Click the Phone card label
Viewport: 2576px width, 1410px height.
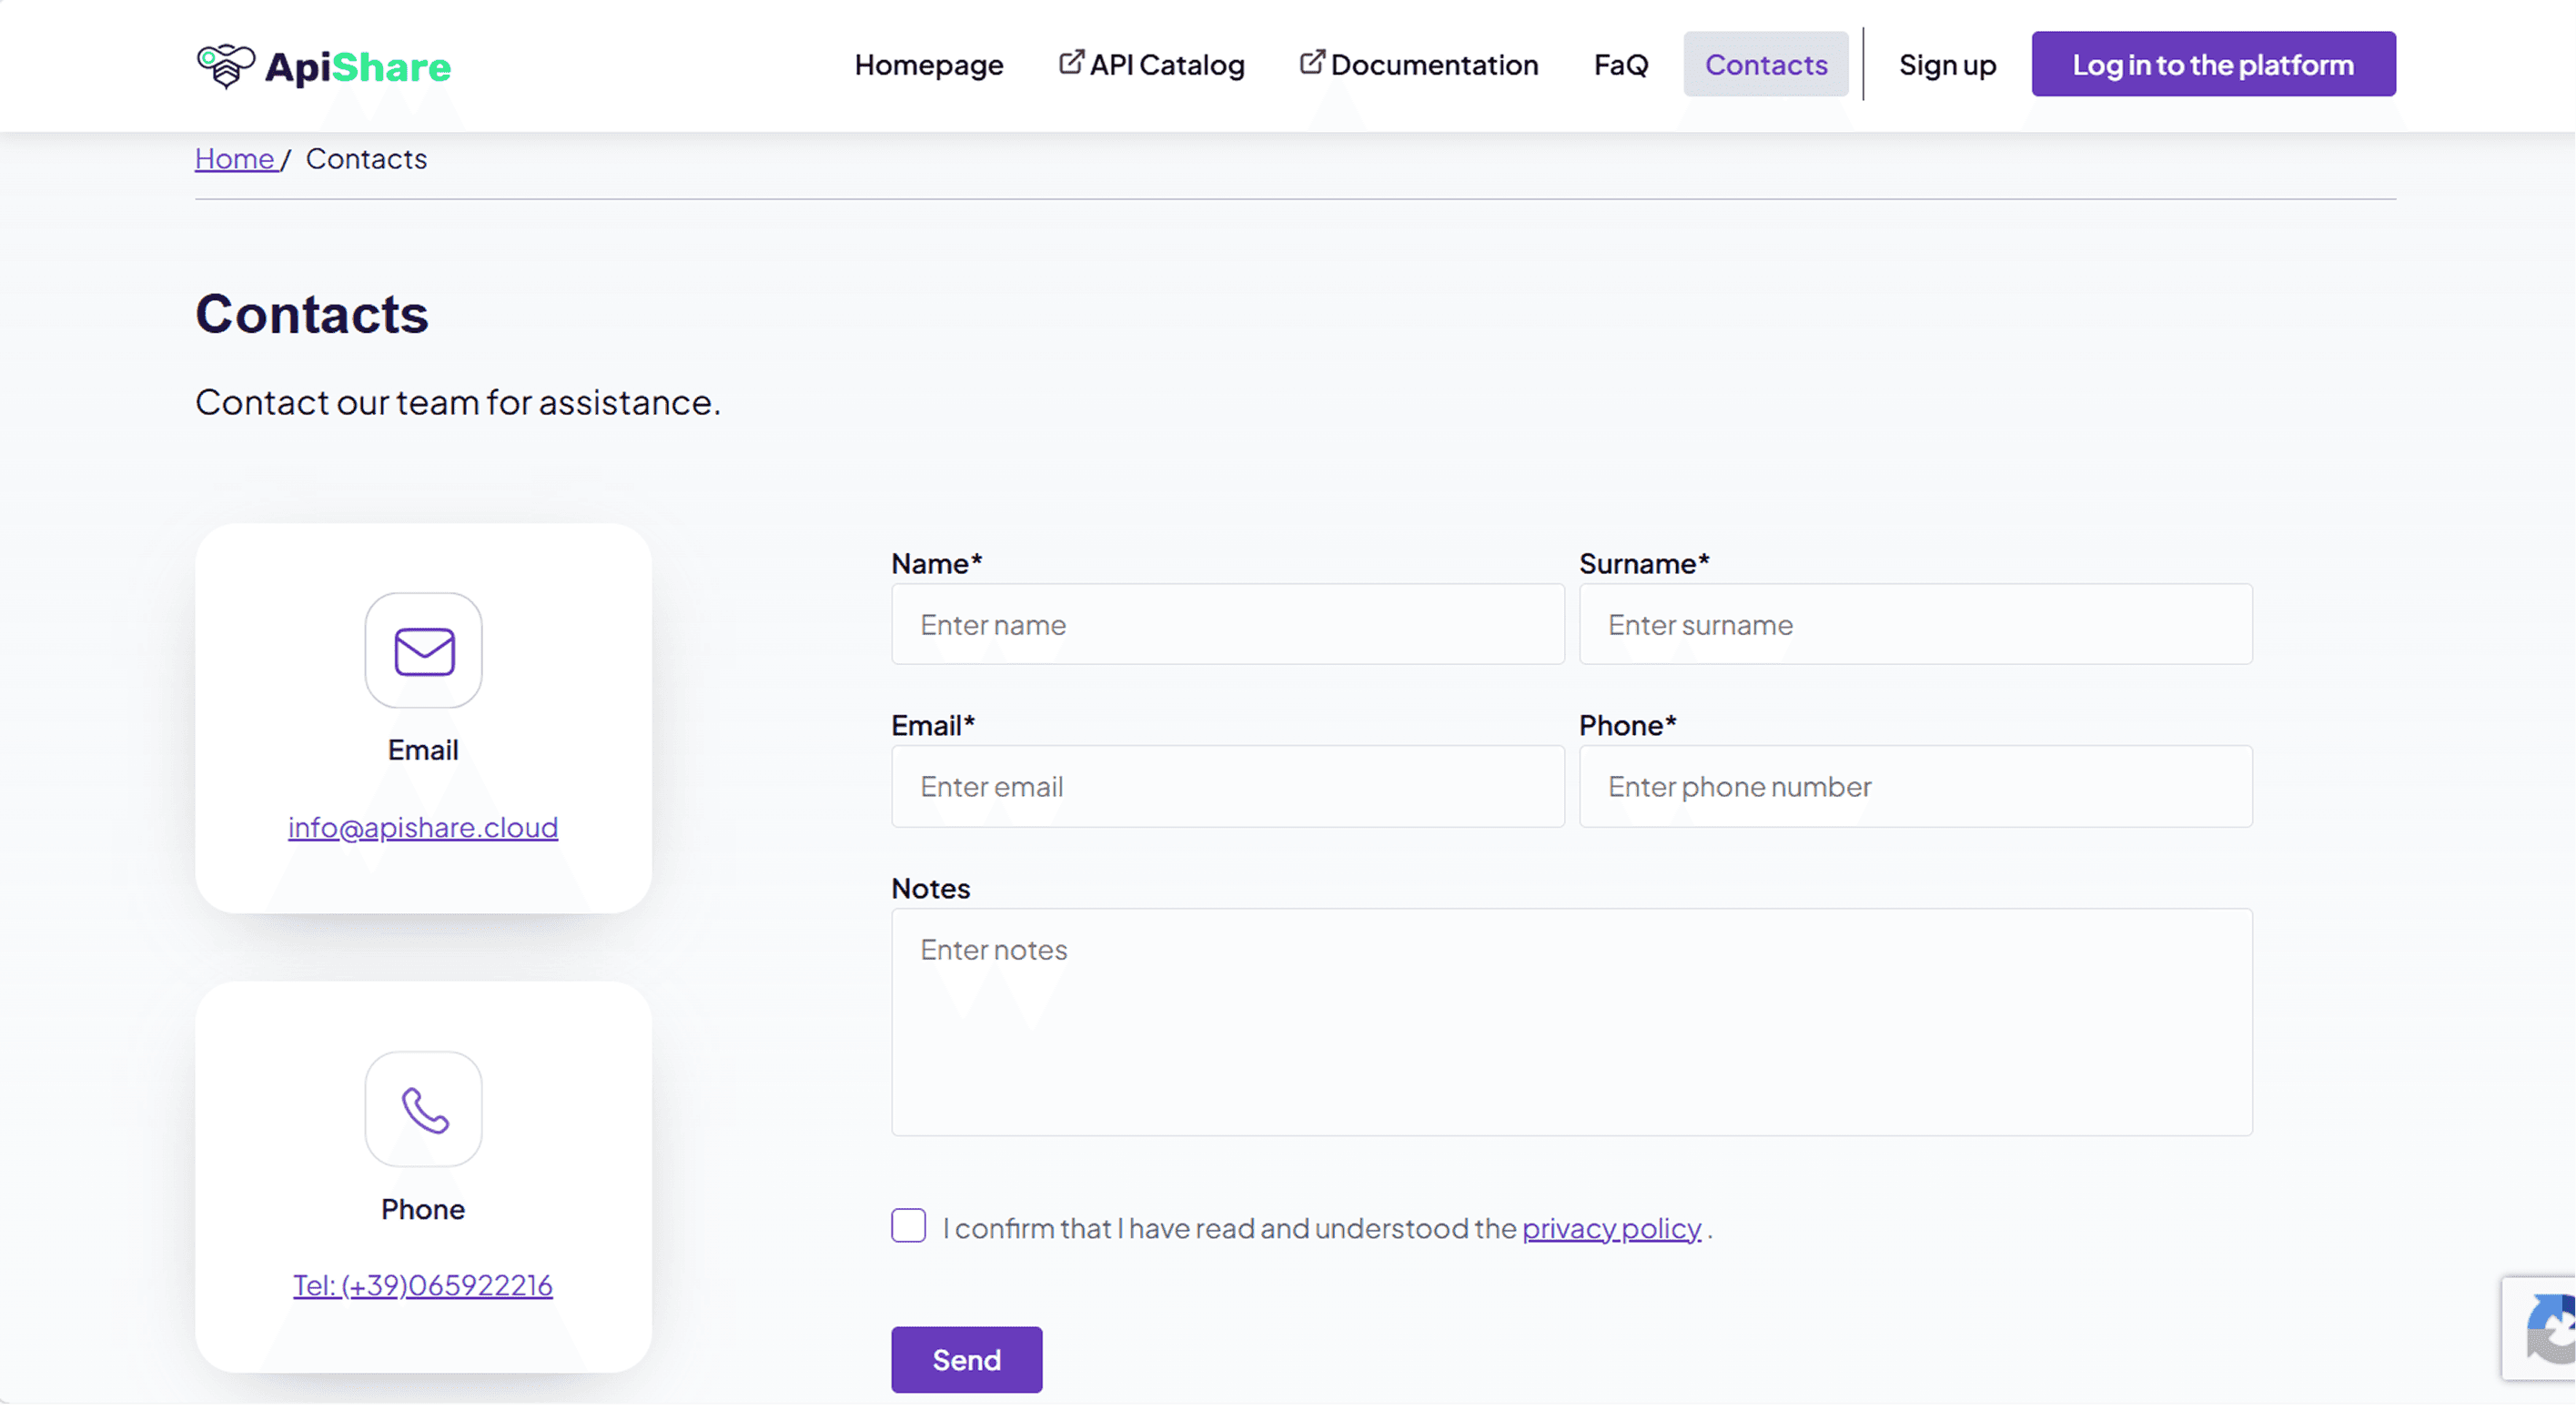(423, 1210)
